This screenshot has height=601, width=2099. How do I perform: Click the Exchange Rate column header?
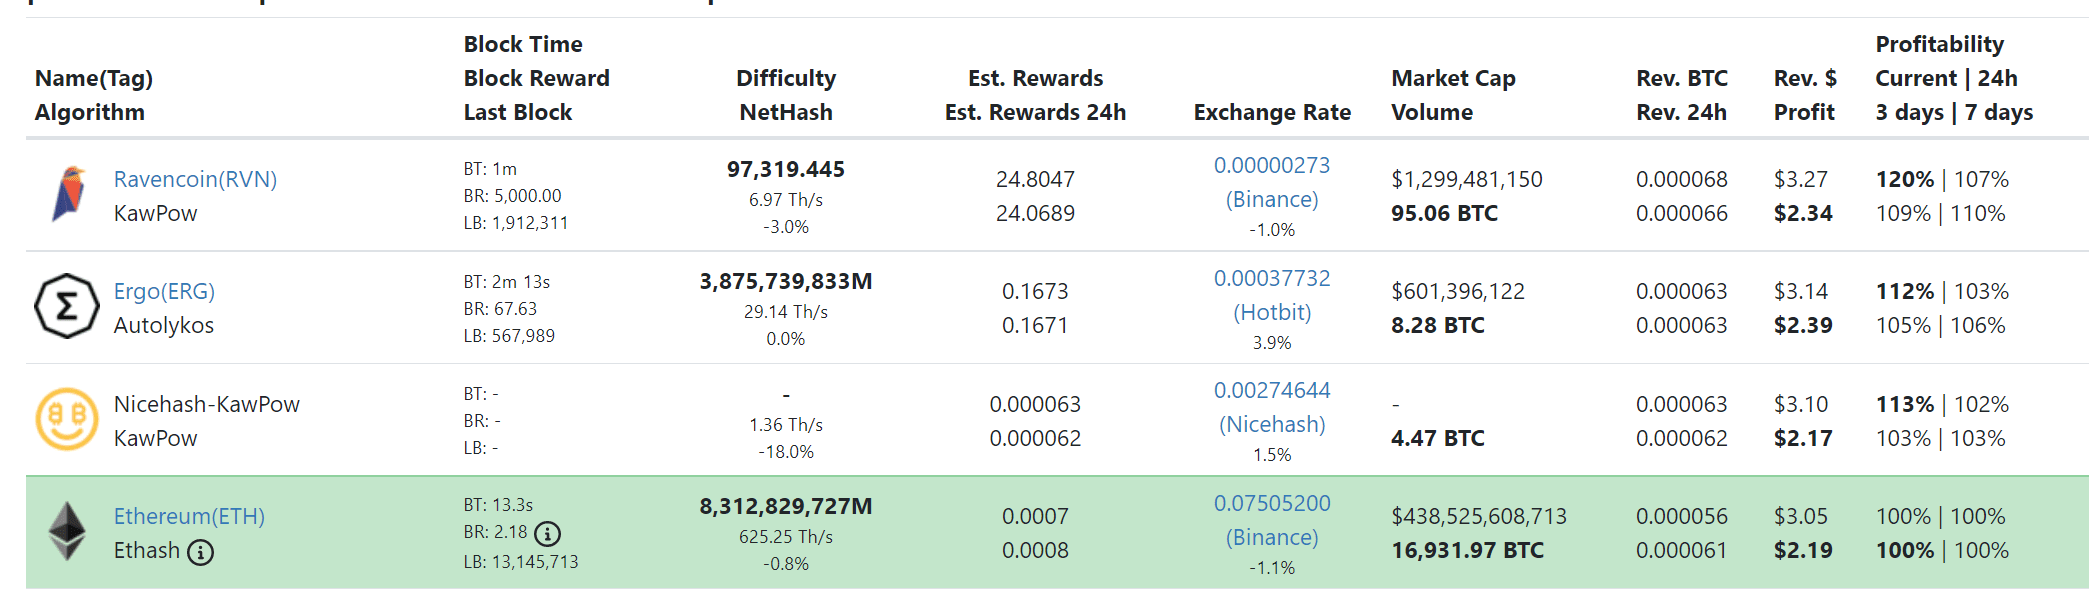1272,112
